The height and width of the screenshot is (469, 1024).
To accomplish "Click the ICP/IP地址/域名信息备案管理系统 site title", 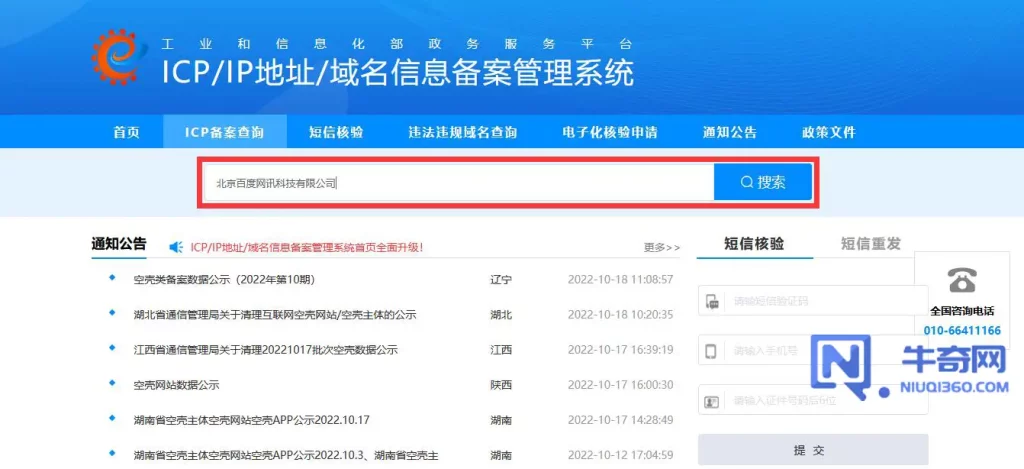I will point(398,73).
